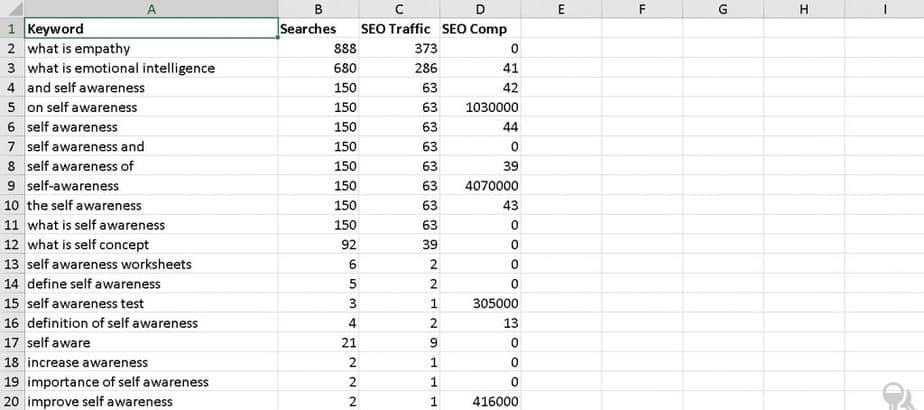The height and width of the screenshot is (410, 924).
Task: Select column F header
Action: tap(642, 9)
